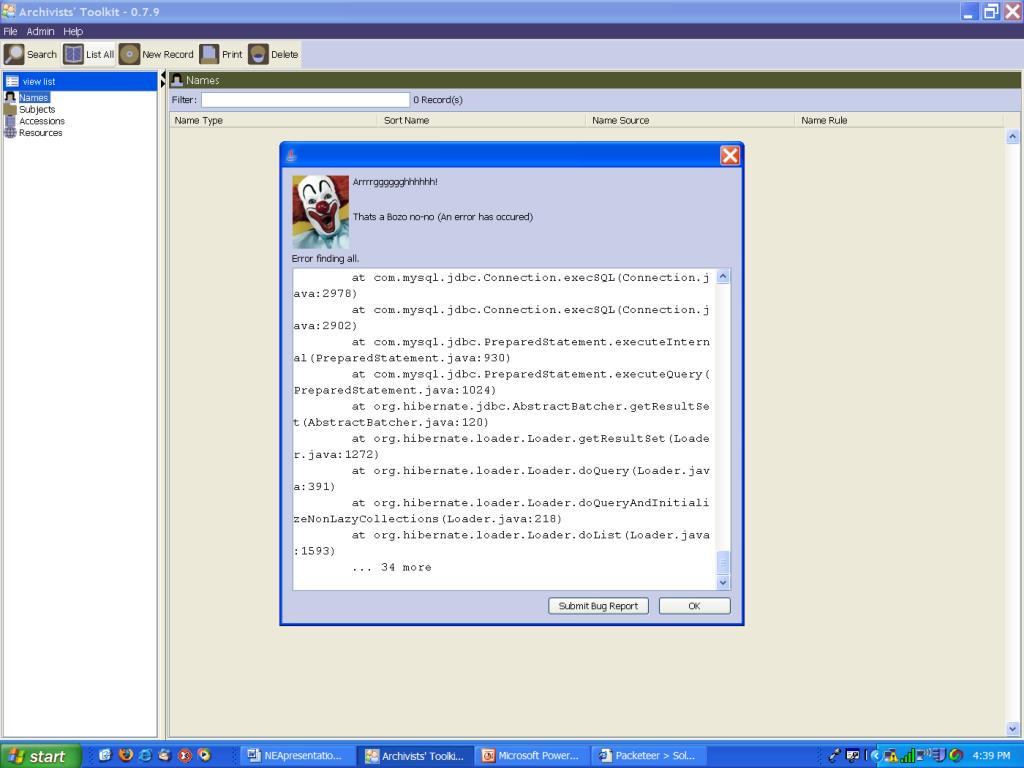Open Firefox from the quick launch bar
Screen dimensions: 1024x768
[x=125, y=756]
